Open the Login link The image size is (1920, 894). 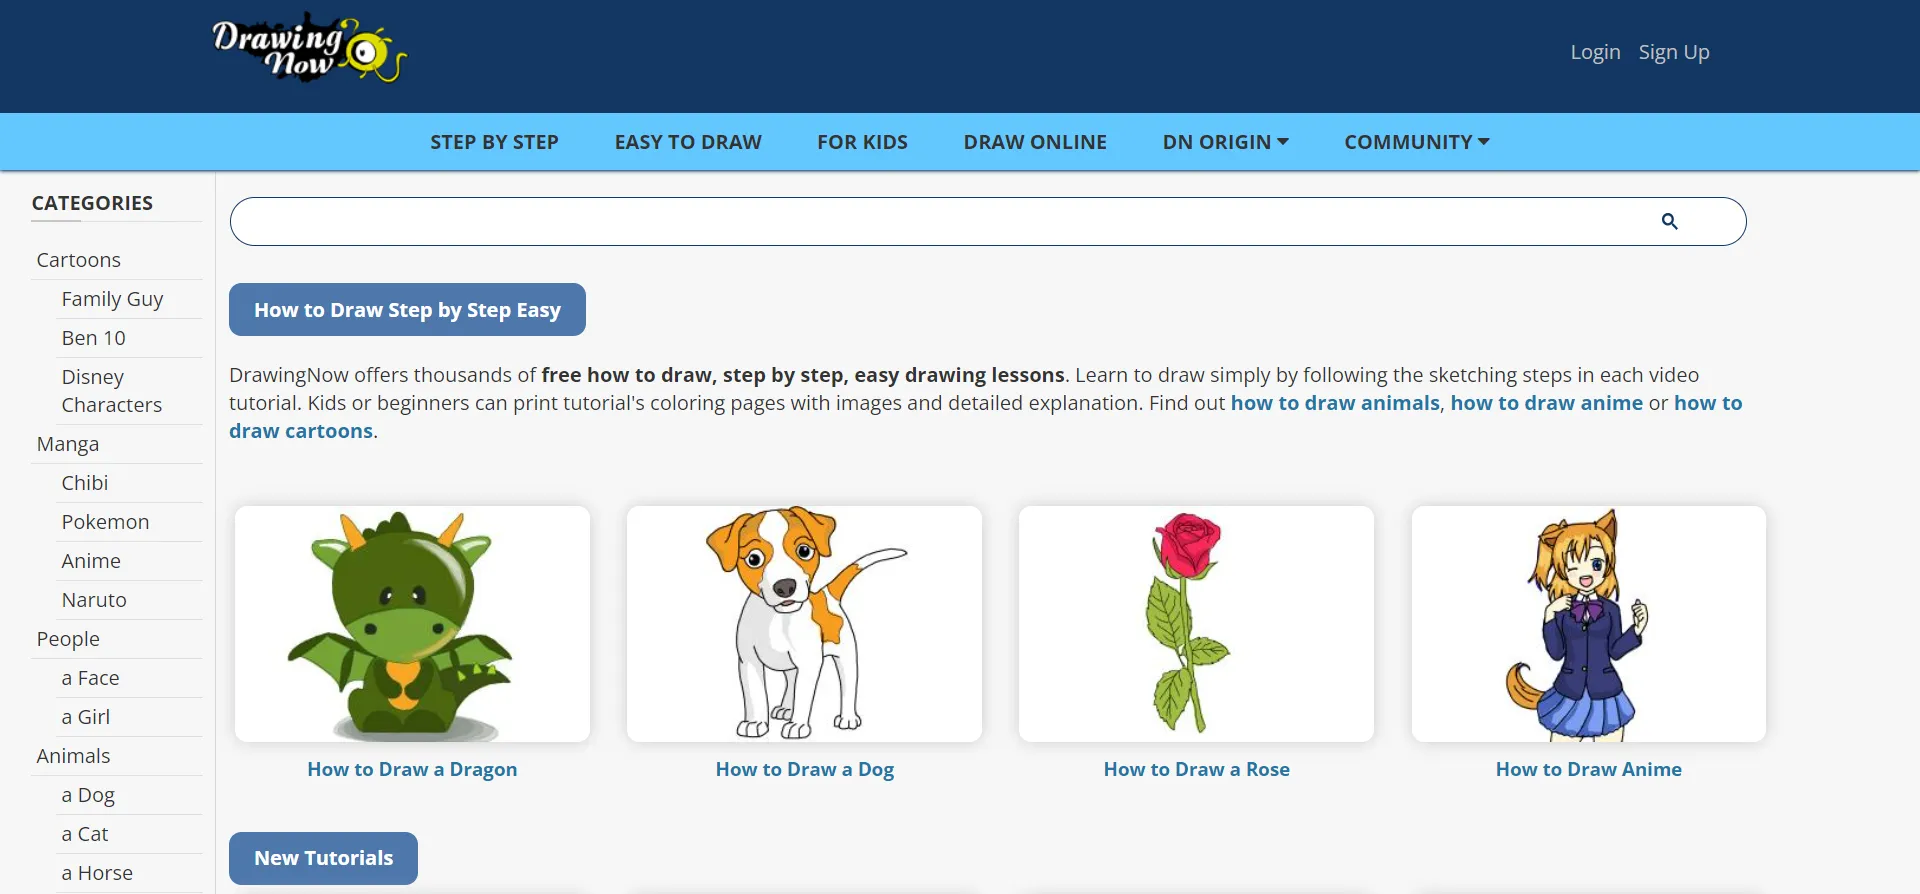[x=1595, y=52]
